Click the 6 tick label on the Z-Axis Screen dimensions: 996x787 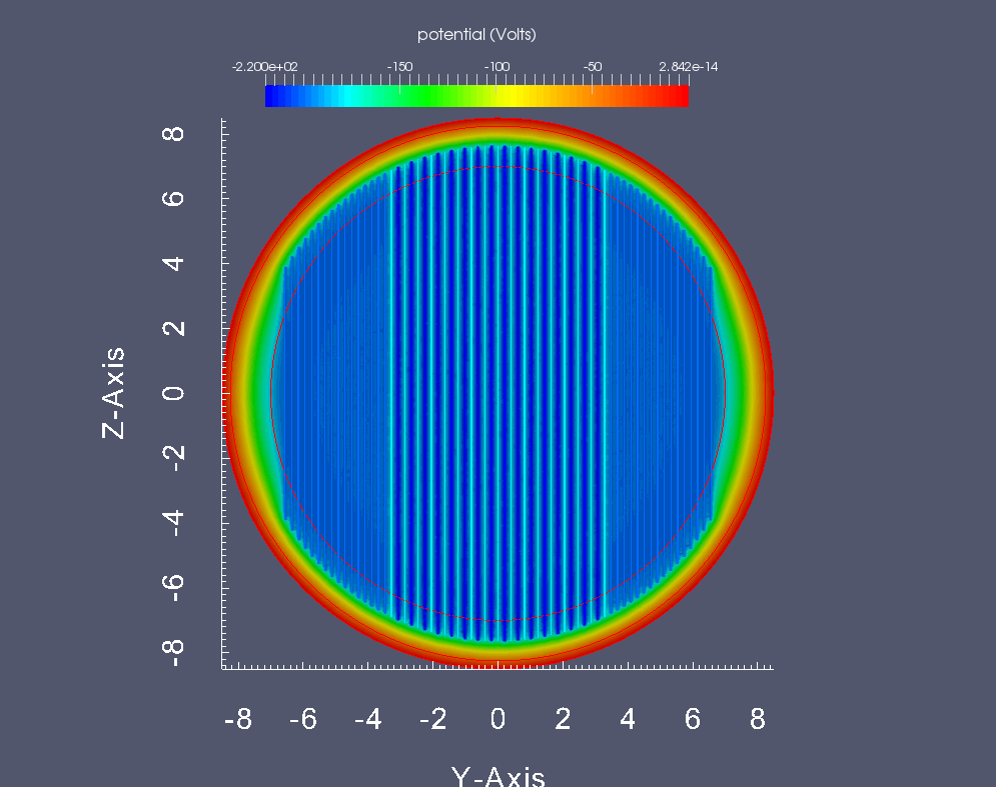[176, 199]
